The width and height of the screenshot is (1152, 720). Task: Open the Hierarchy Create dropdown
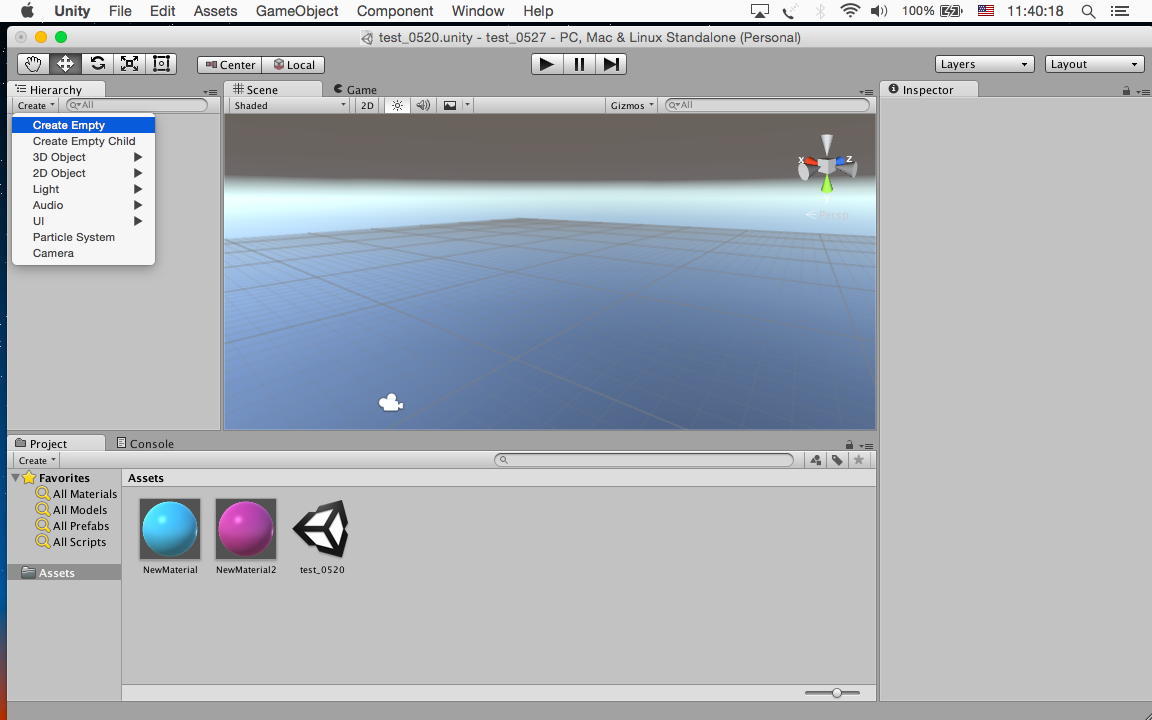click(x=36, y=105)
